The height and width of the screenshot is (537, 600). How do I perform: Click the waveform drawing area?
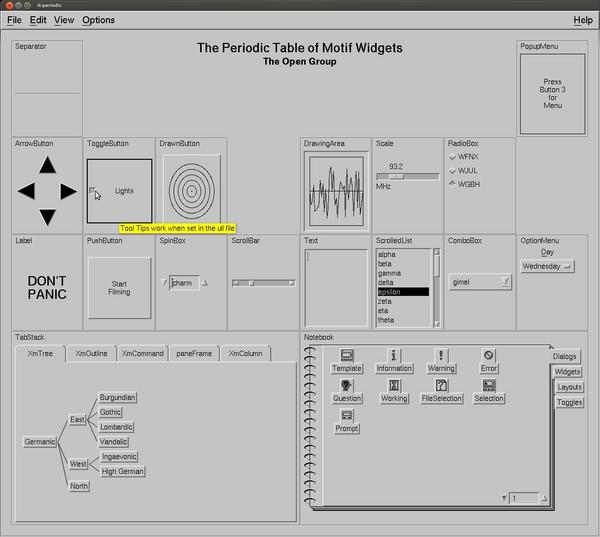pos(336,191)
